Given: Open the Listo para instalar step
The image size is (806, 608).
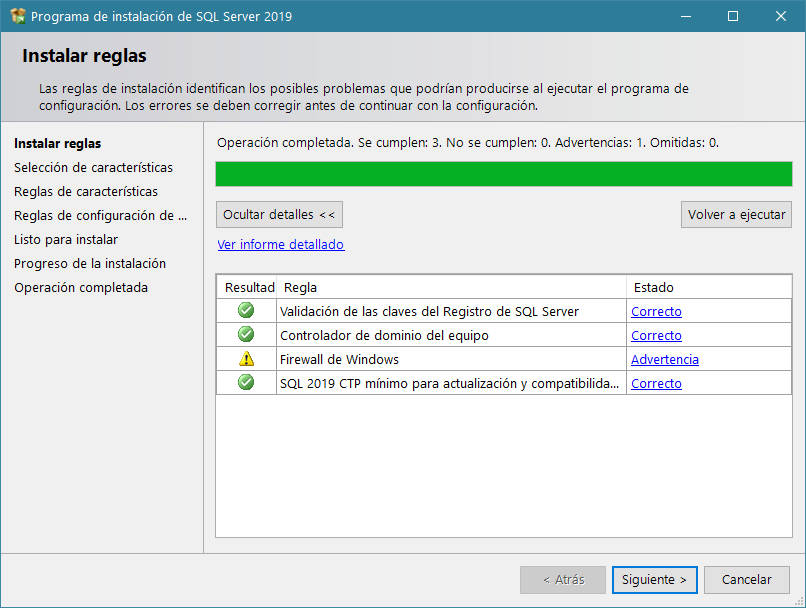Looking at the screenshot, I should click(x=66, y=239).
